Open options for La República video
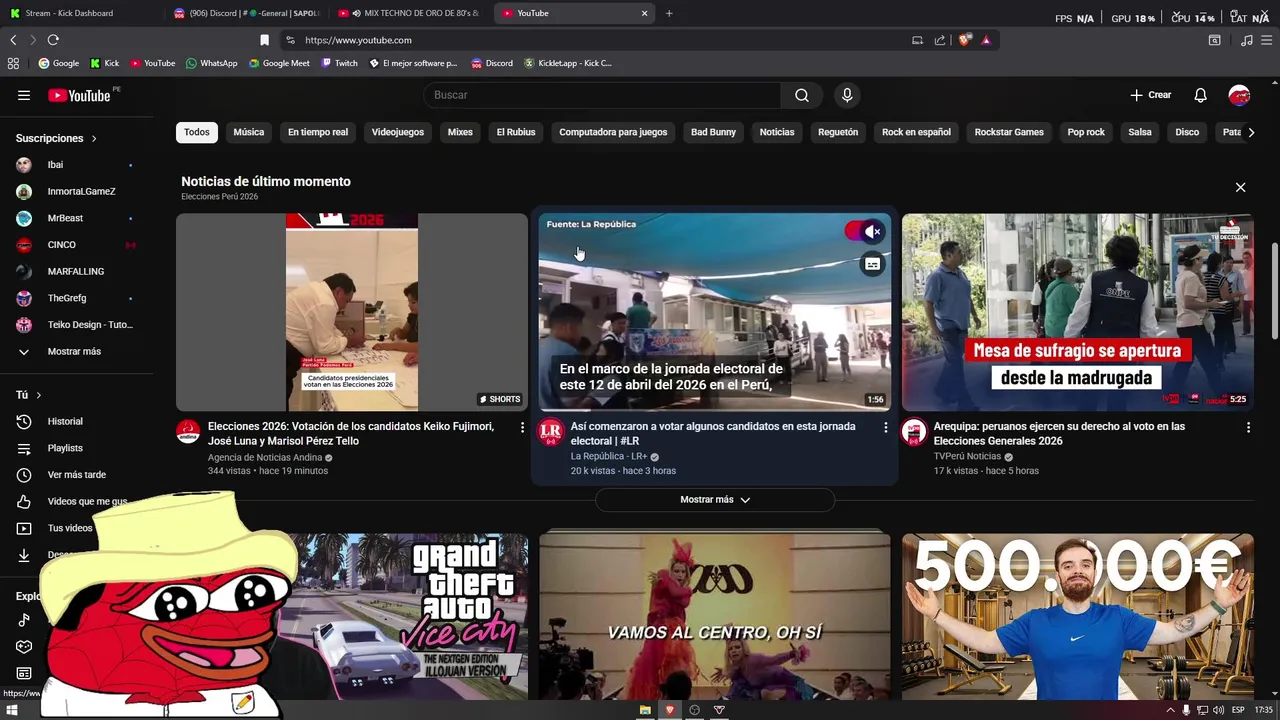 pyautogui.click(x=885, y=427)
